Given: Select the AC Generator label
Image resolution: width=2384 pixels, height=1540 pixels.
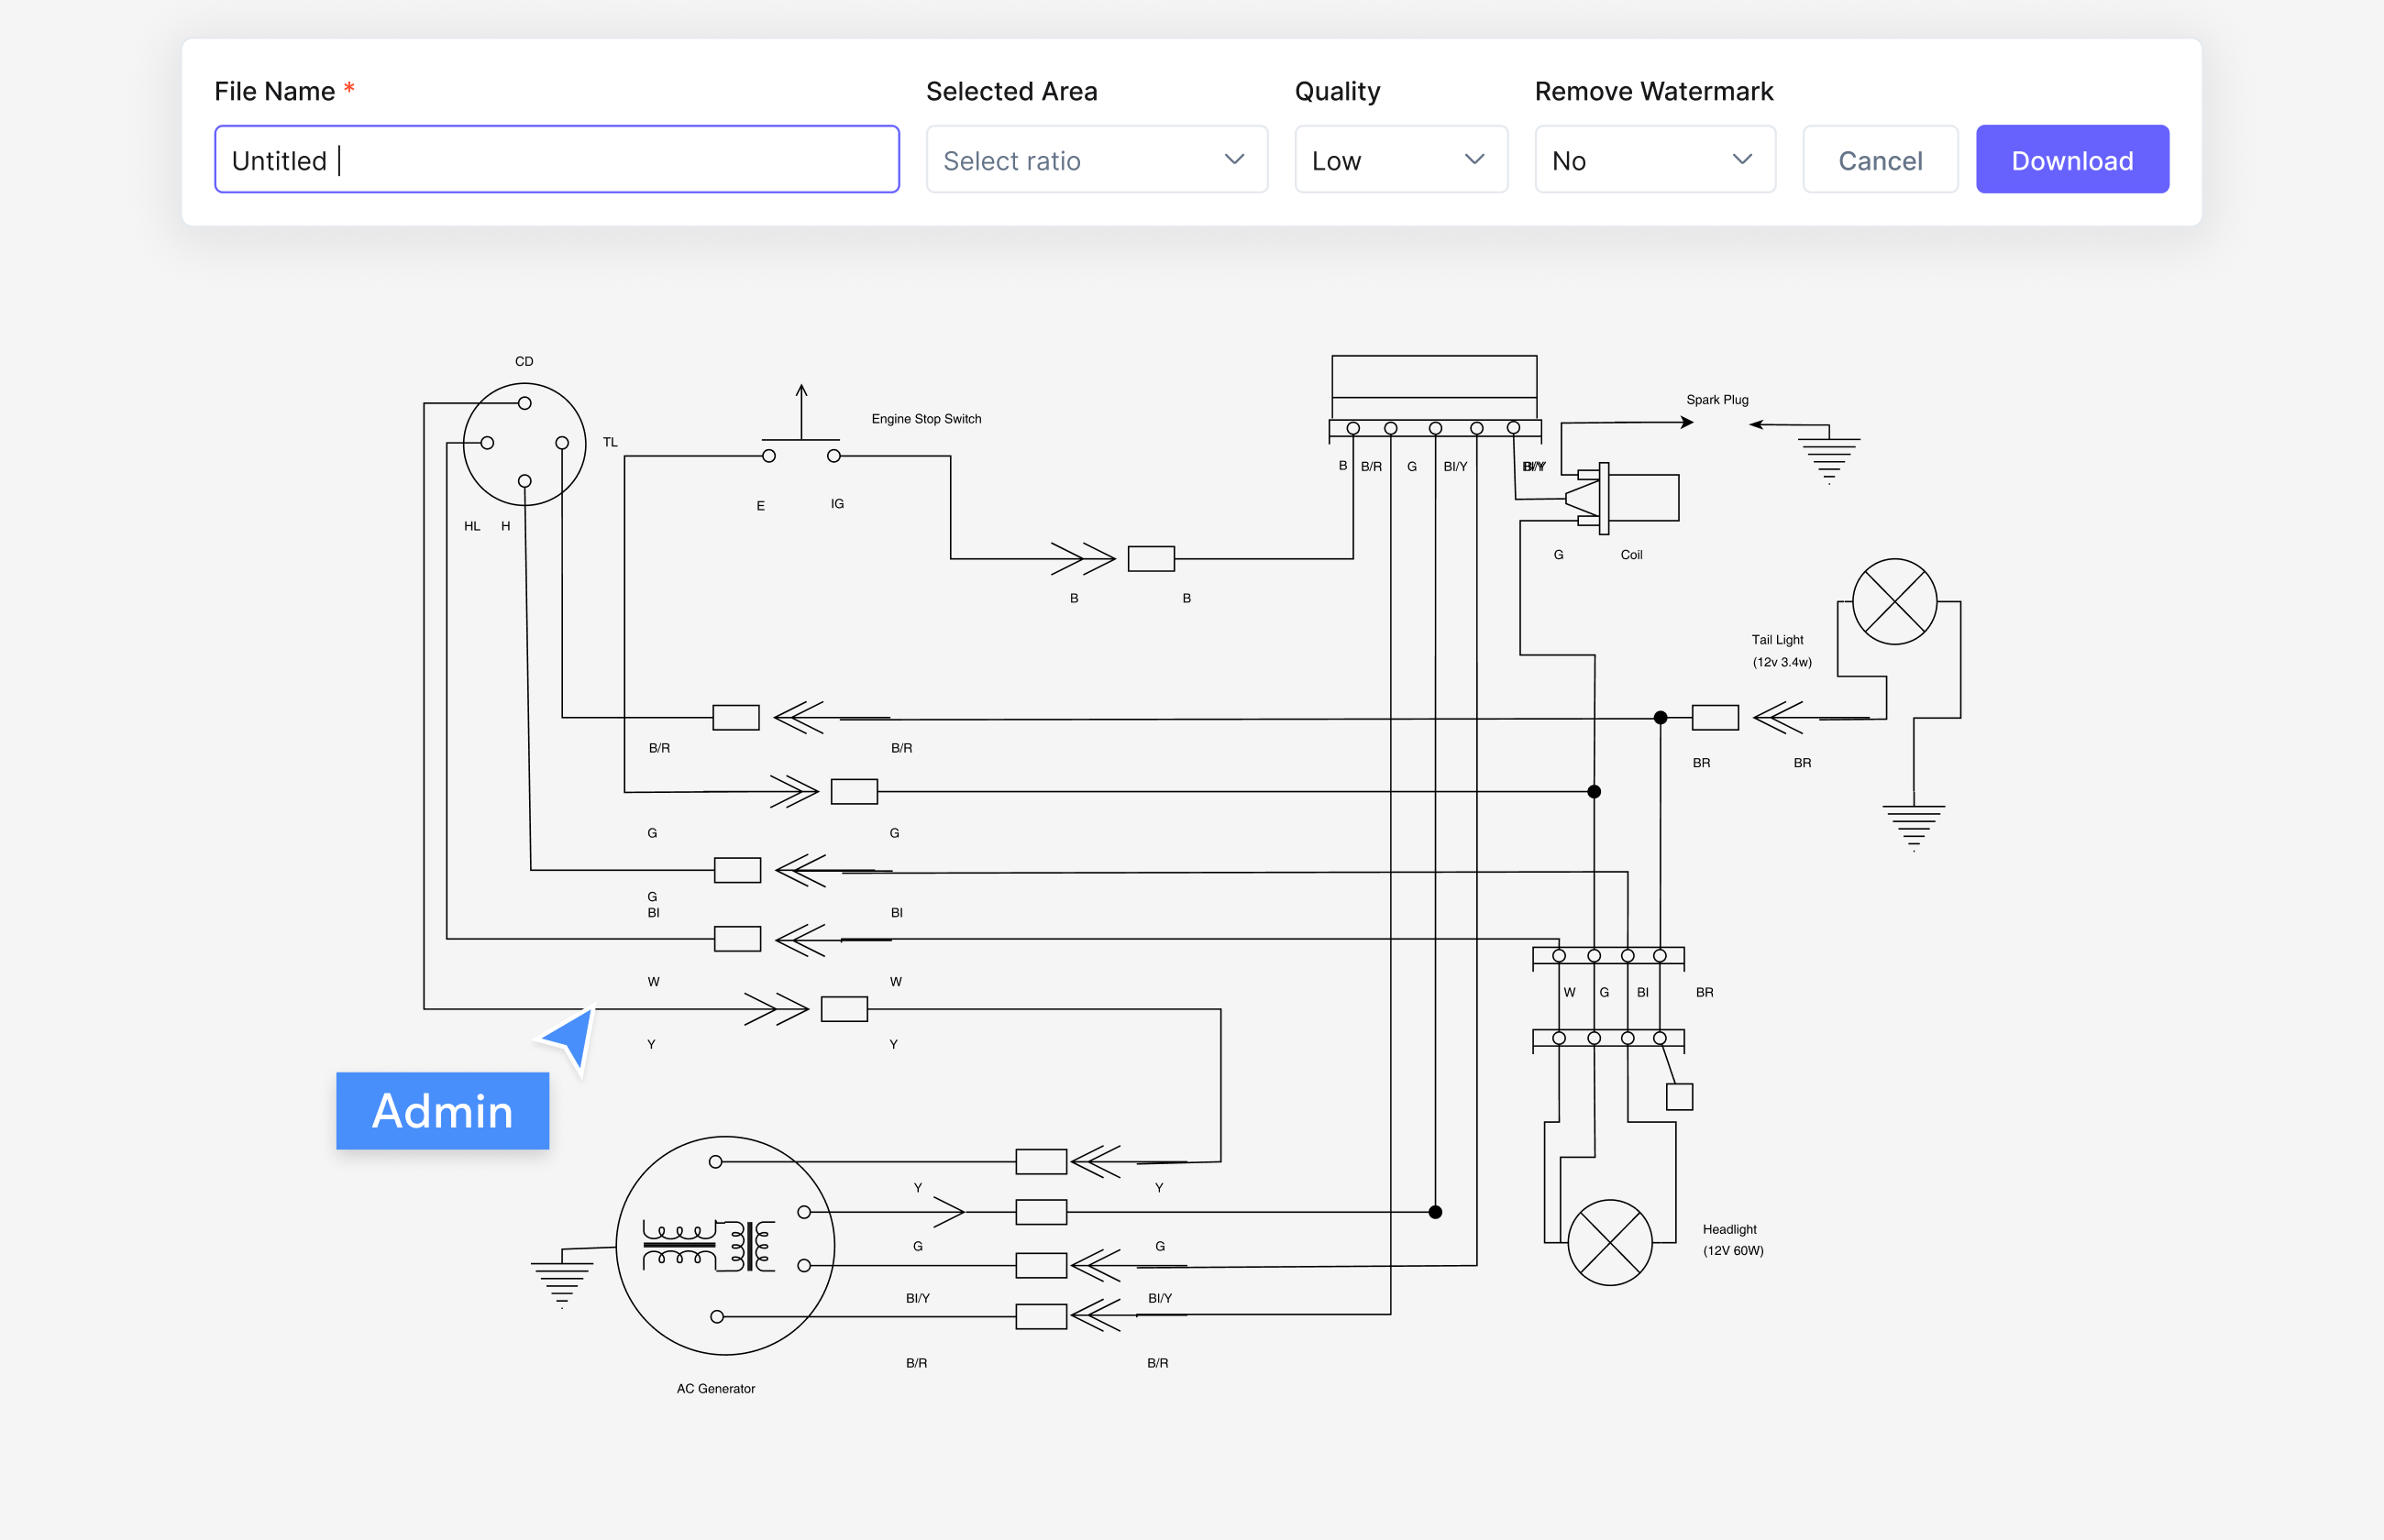Looking at the screenshot, I should 716,1388.
